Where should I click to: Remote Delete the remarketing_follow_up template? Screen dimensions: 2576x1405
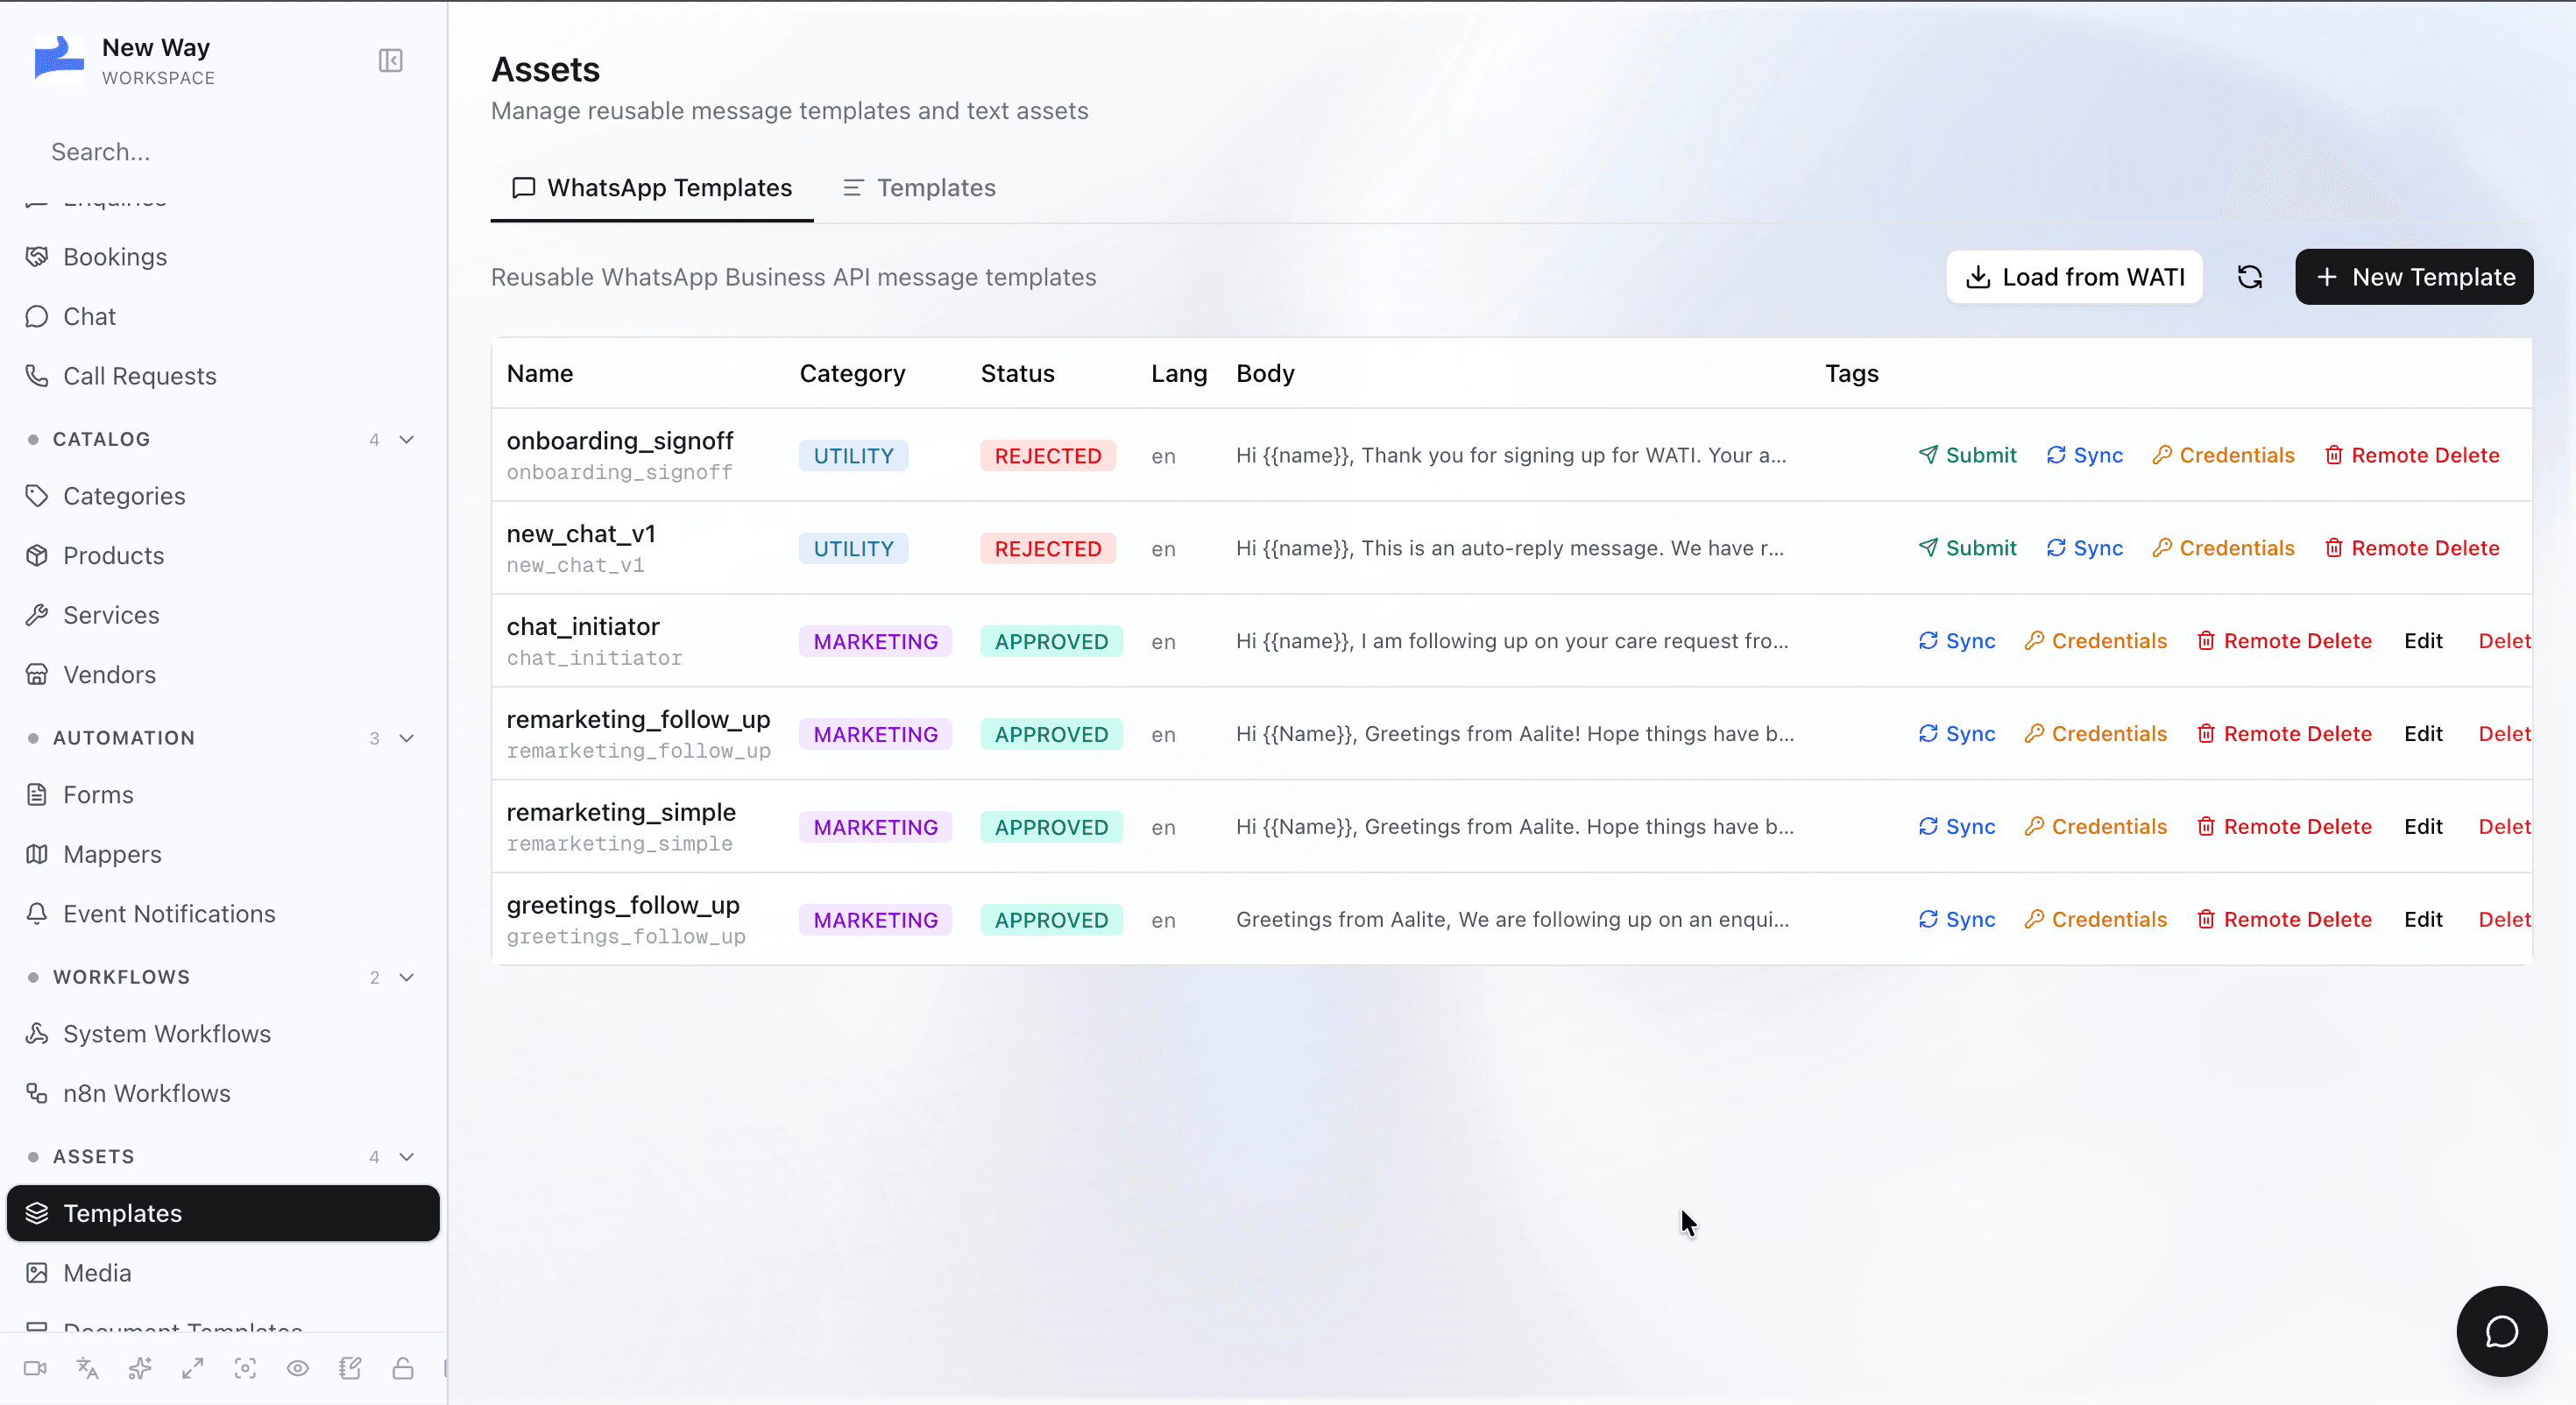(2284, 734)
